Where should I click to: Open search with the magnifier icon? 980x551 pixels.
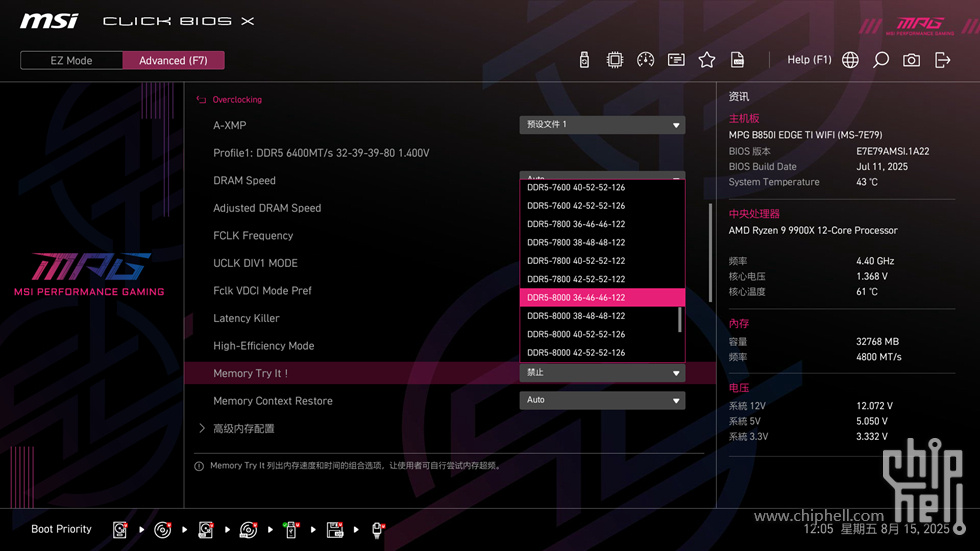click(881, 60)
